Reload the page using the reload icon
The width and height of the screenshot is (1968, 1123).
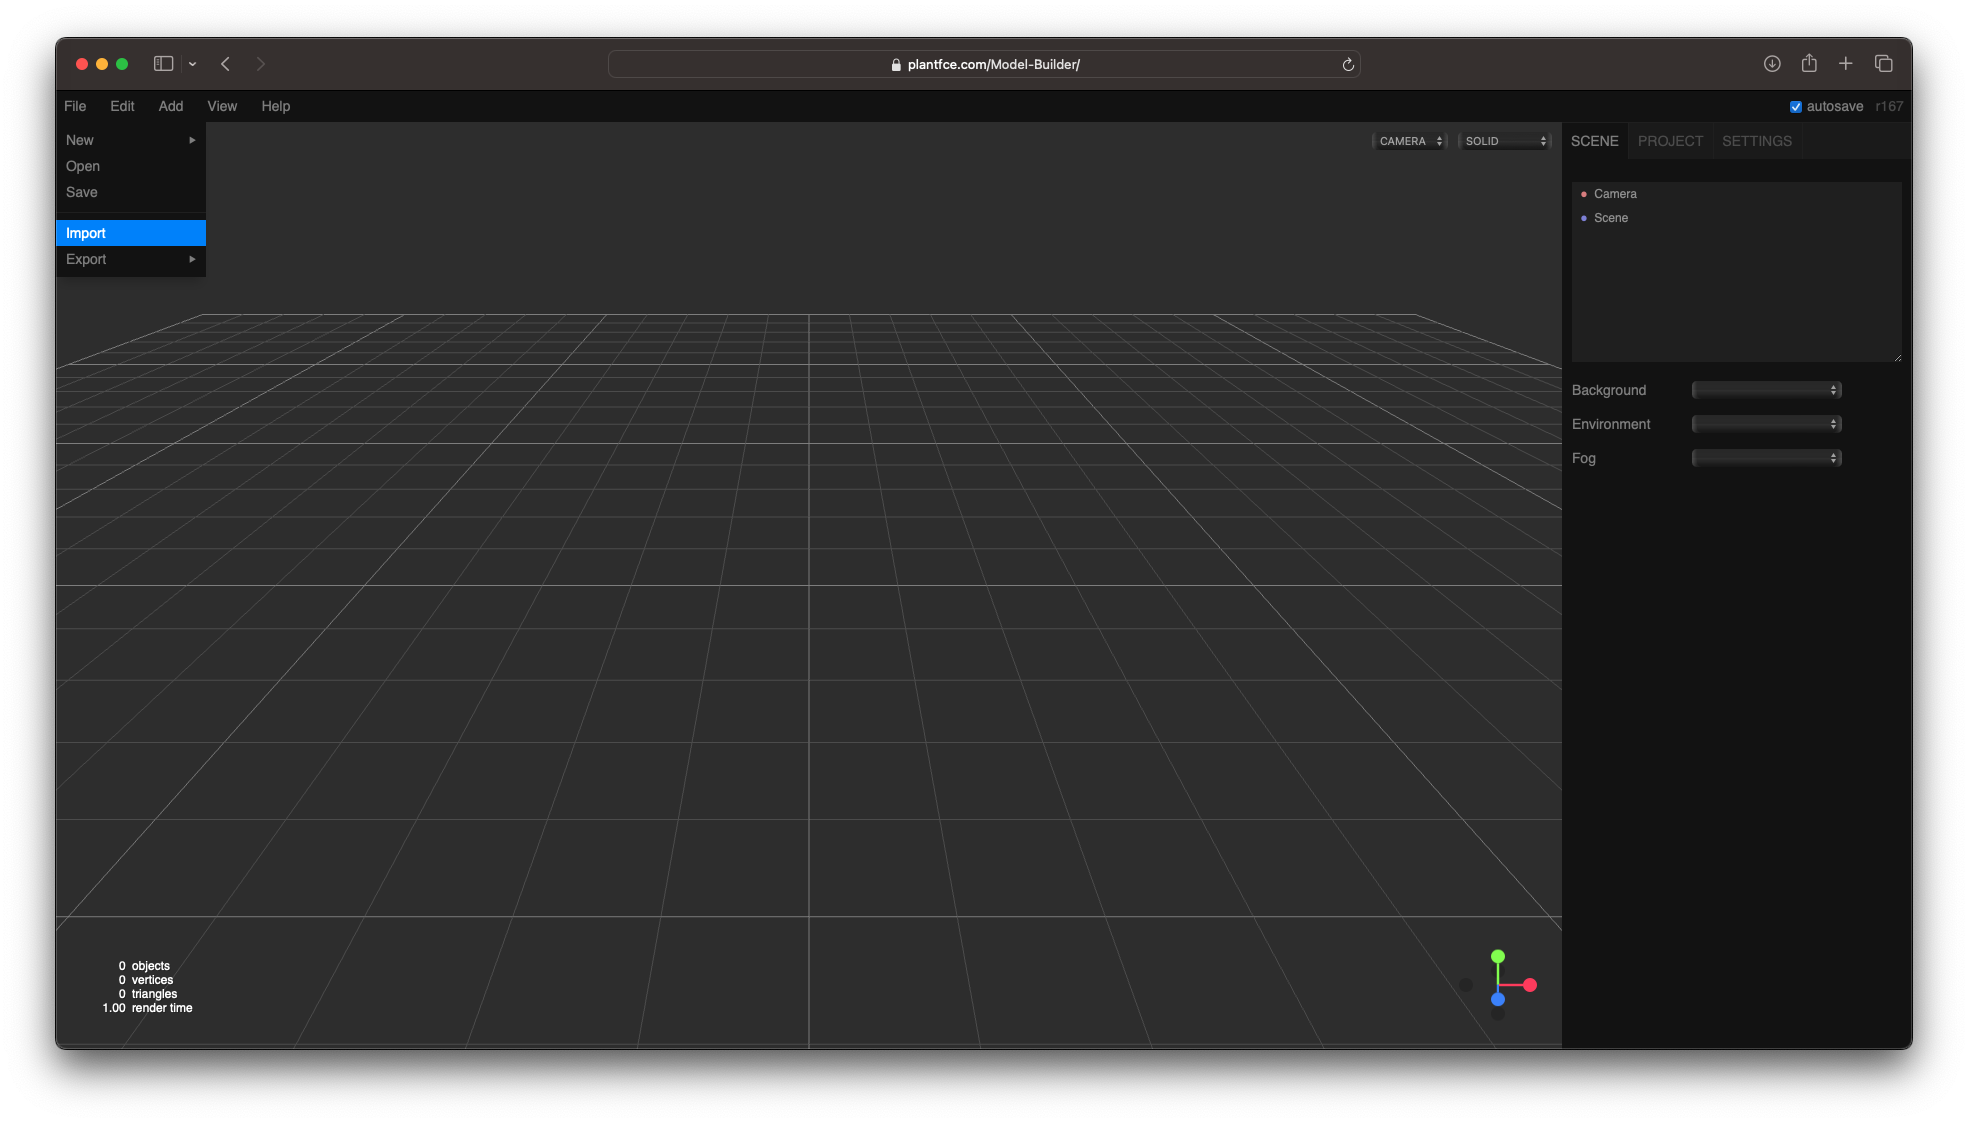[x=1347, y=64]
